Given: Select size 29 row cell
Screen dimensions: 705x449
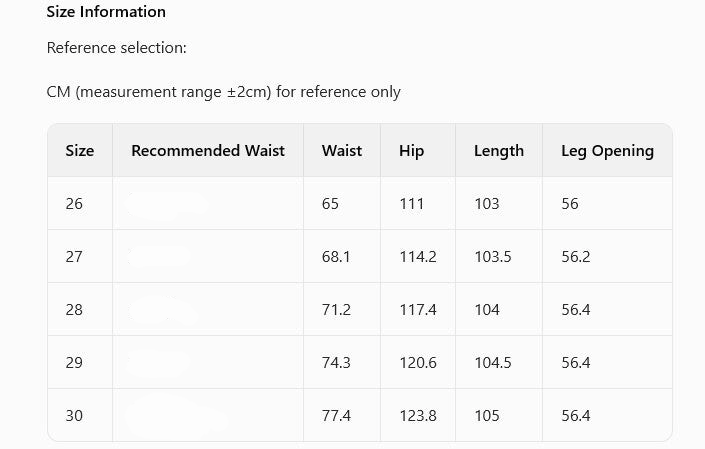Looking at the screenshot, I should tap(74, 363).
